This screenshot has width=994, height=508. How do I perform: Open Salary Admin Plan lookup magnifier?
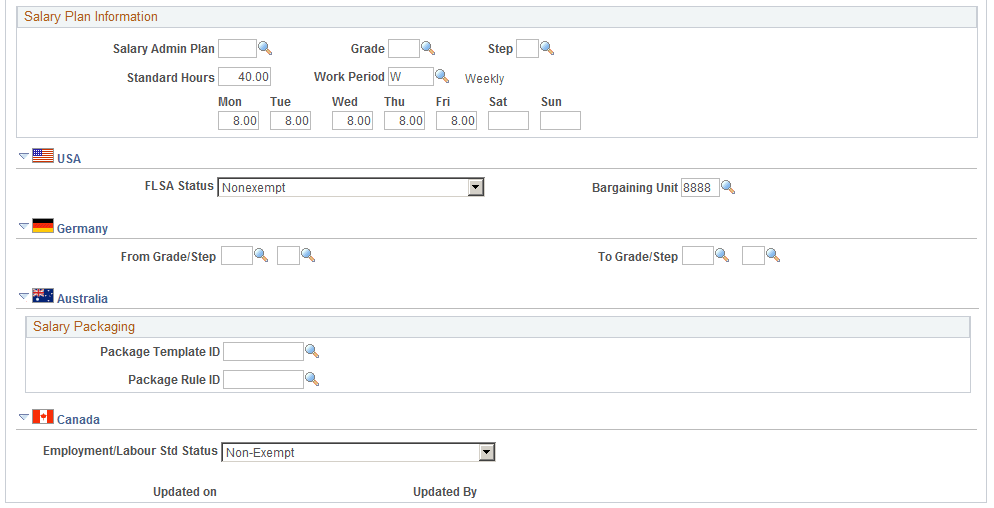pyautogui.click(x=265, y=48)
